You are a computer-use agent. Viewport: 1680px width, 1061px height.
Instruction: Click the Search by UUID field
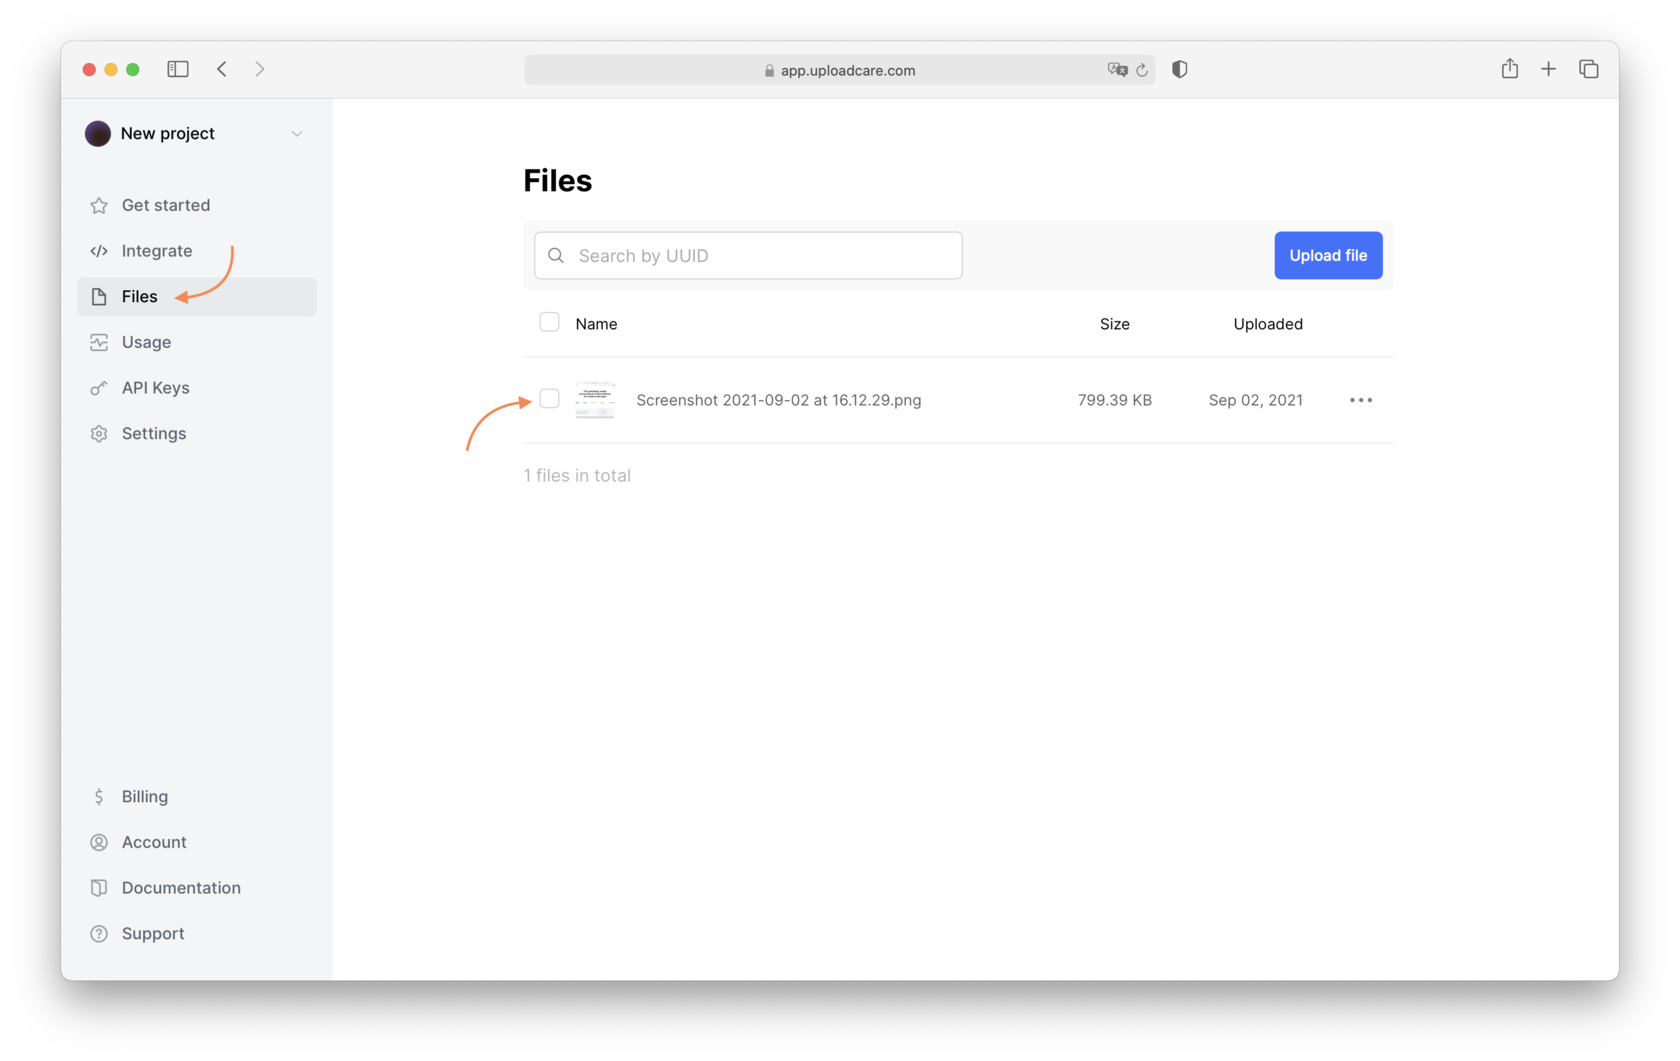pyautogui.click(x=748, y=255)
